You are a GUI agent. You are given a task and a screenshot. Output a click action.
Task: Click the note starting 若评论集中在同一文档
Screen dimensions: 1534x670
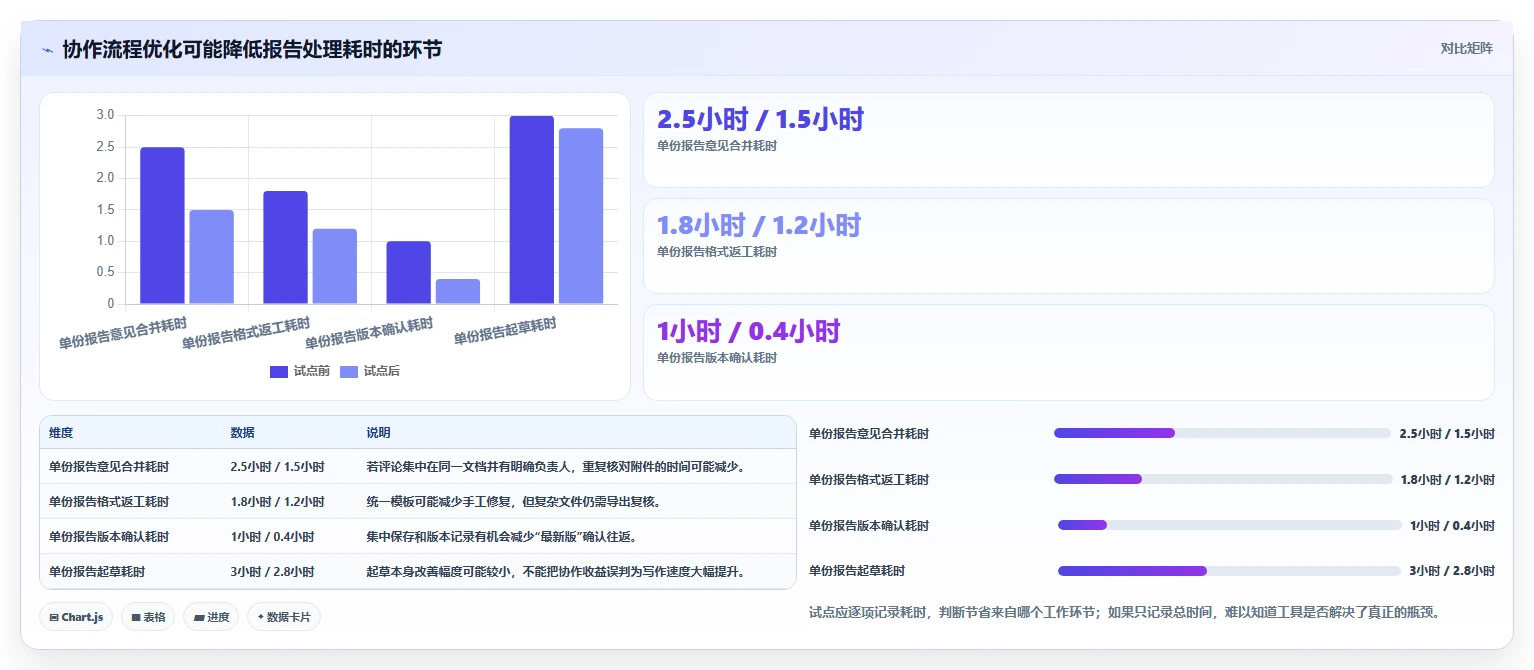556,467
